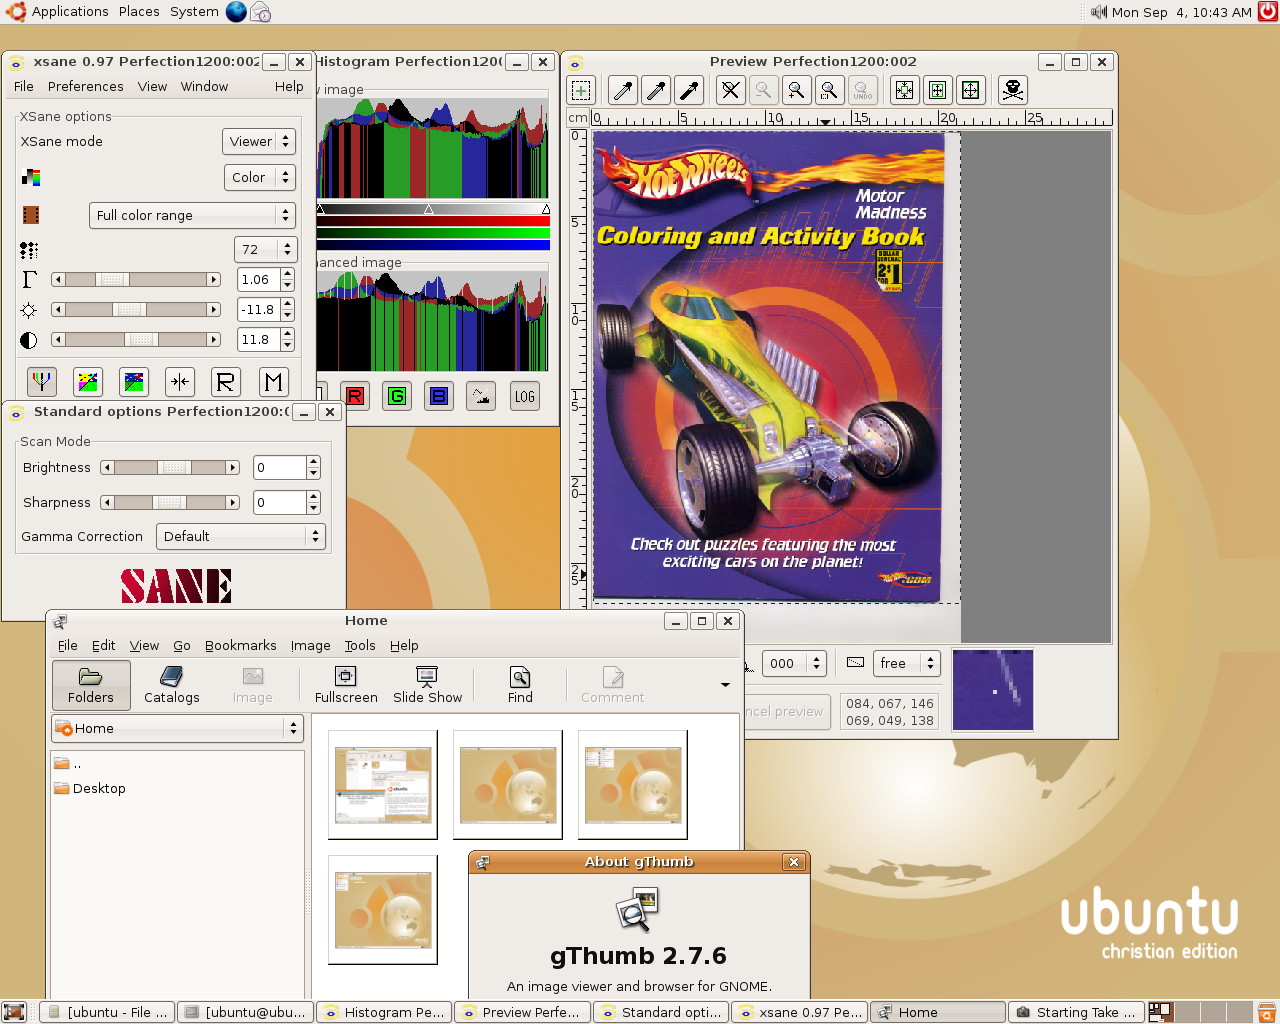Viewport: 1280px width, 1024px height.
Task: Click the show desktop icon in bottom panel
Action: pyautogui.click(x=13, y=1012)
